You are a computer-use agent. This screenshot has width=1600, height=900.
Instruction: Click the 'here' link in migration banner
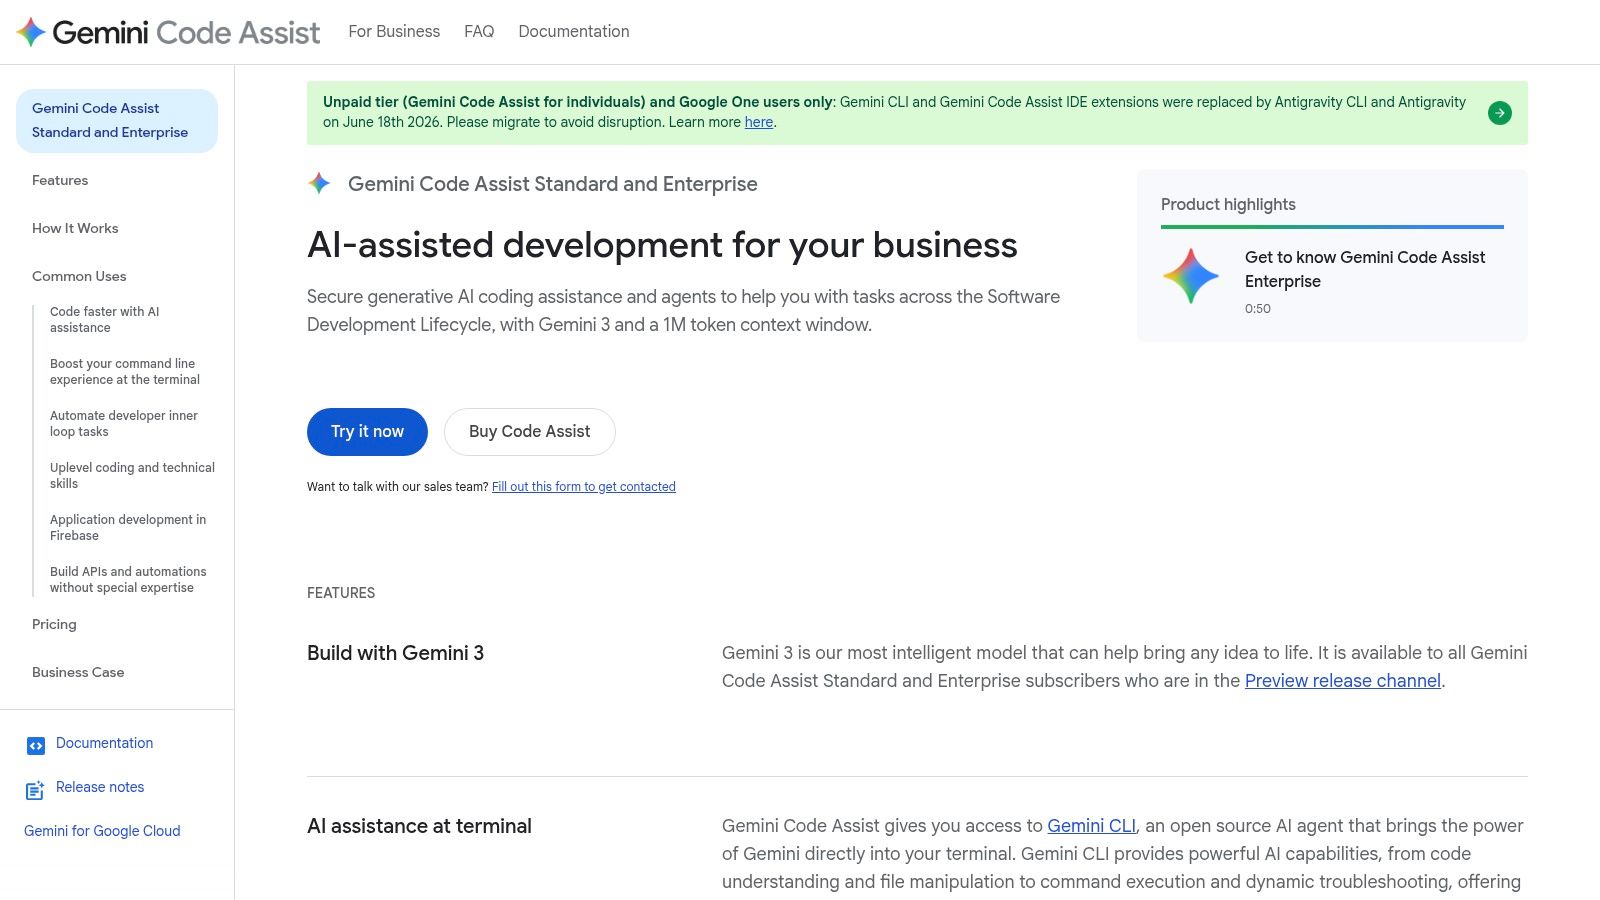pos(759,122)
